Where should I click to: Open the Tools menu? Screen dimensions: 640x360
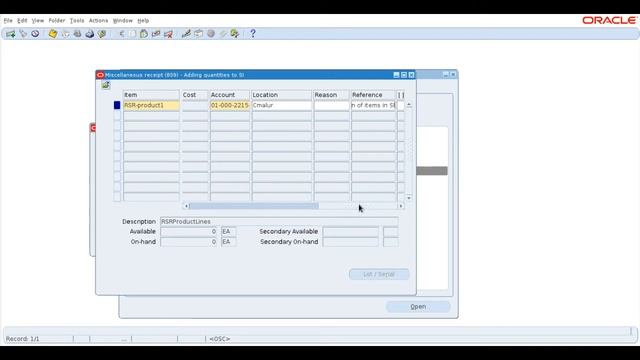click(77, 20)
